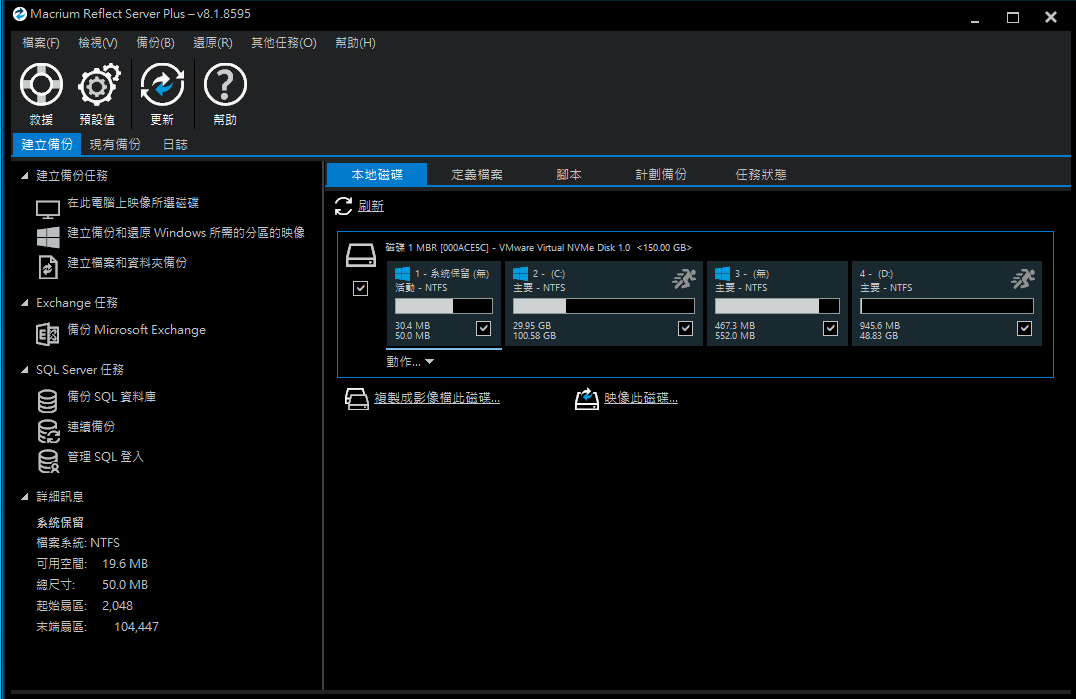The width and height of the screenshot is (1076, 699).
Task: Click the 磁碟 1 MBR VMware Virtual NVMe header
Action: (x=539, y=248)
